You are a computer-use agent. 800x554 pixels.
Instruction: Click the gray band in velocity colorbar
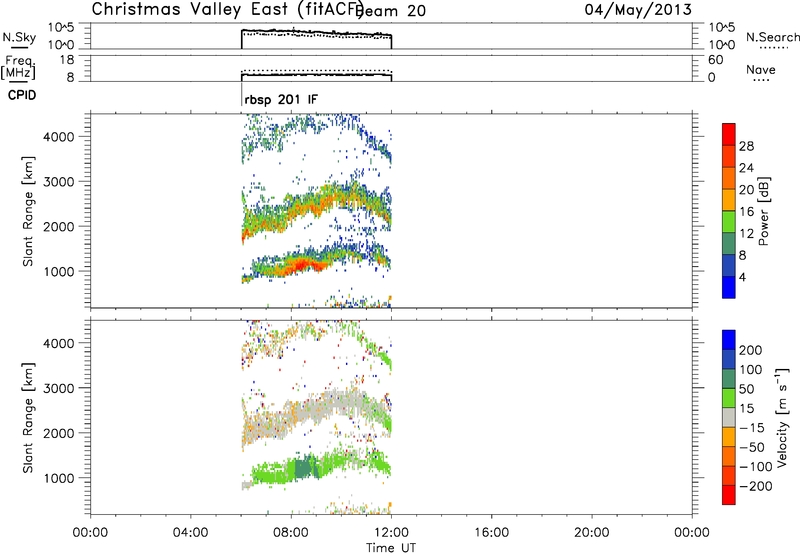[x=729, y=417]
